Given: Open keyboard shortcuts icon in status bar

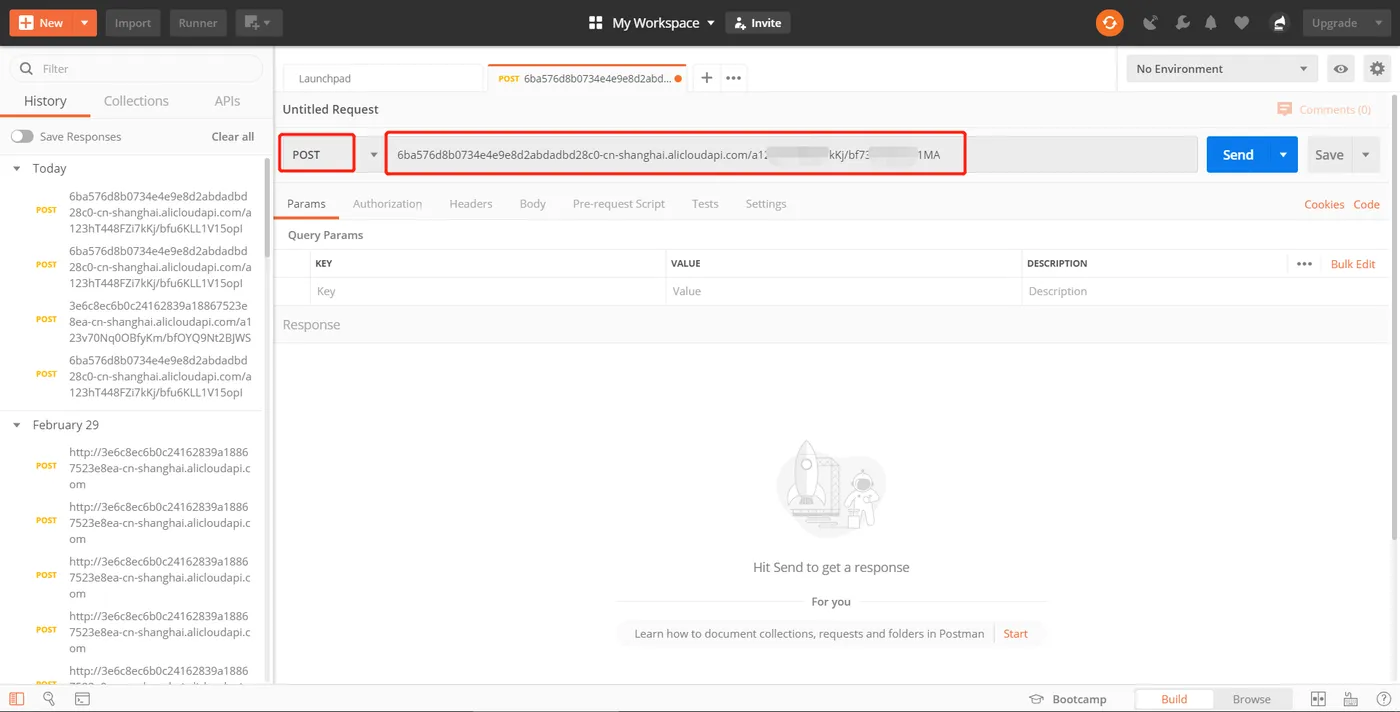Looking at the screenshot, I should pos(1350,699).
